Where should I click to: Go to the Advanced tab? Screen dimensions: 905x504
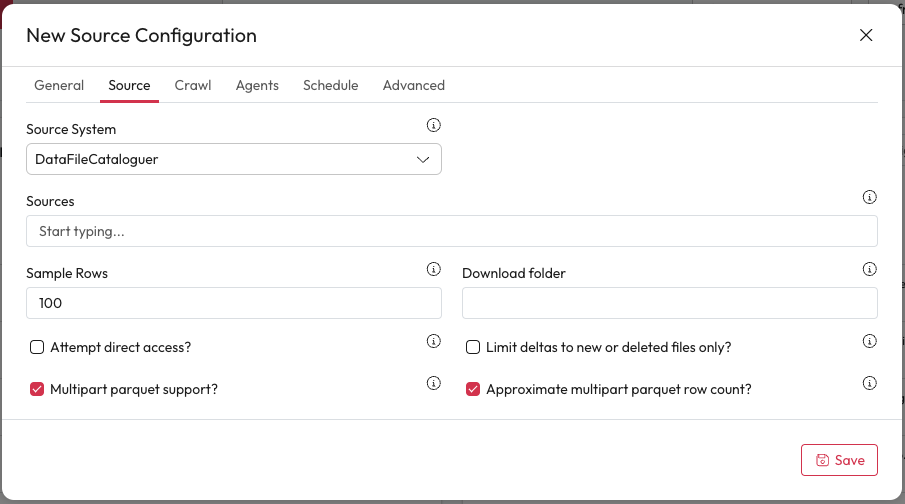click(x=413, y=85)
